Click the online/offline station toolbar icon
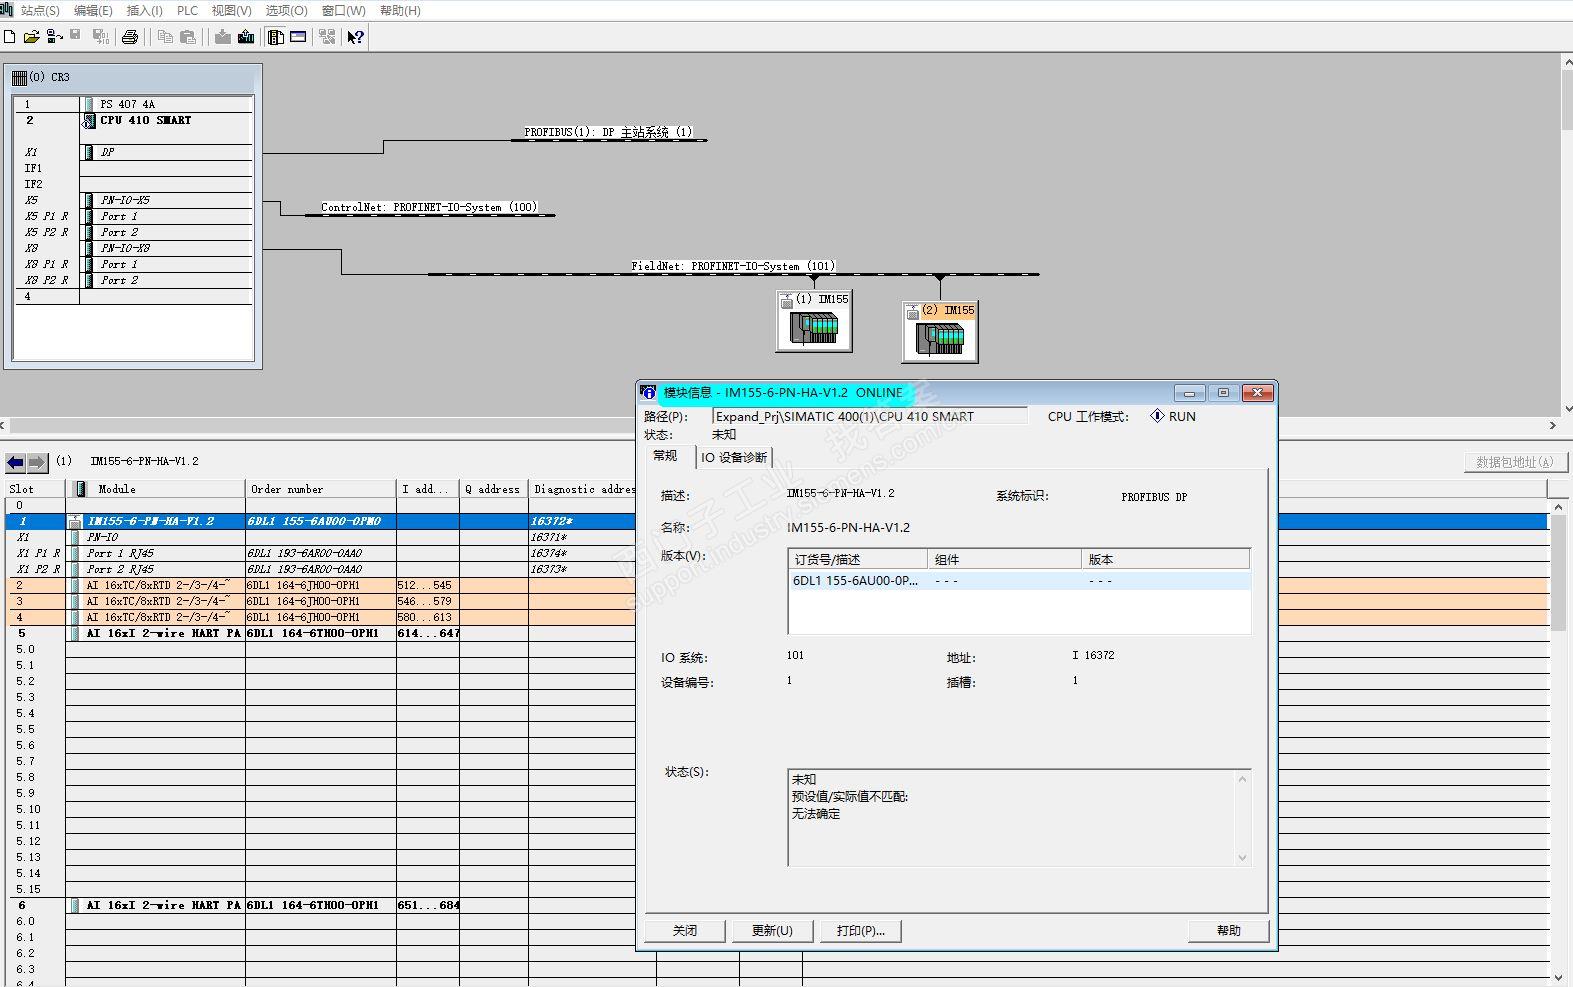This screenshot has width=1573, height=987. [54, 37]
